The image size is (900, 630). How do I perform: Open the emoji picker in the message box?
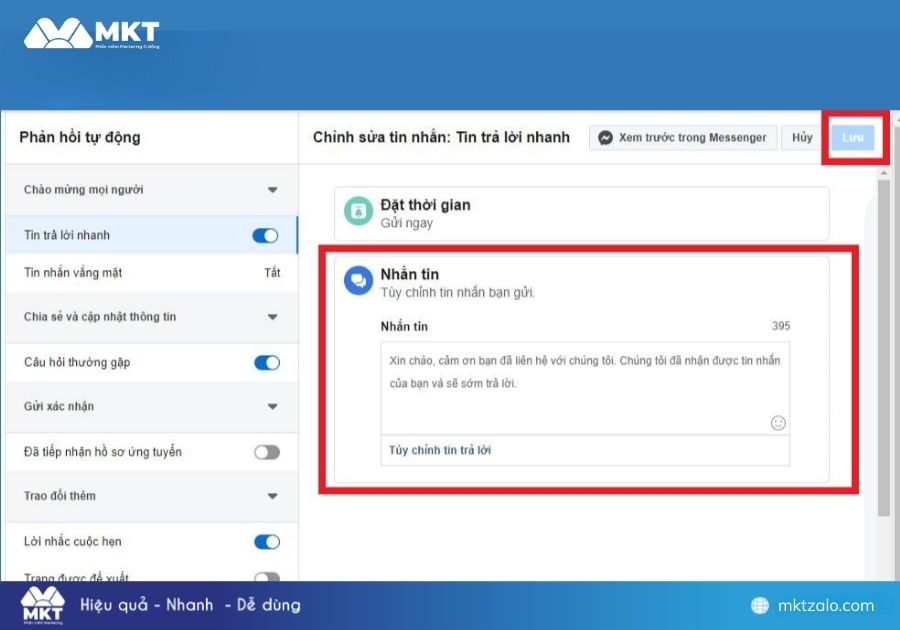click(x=778, y=424)
